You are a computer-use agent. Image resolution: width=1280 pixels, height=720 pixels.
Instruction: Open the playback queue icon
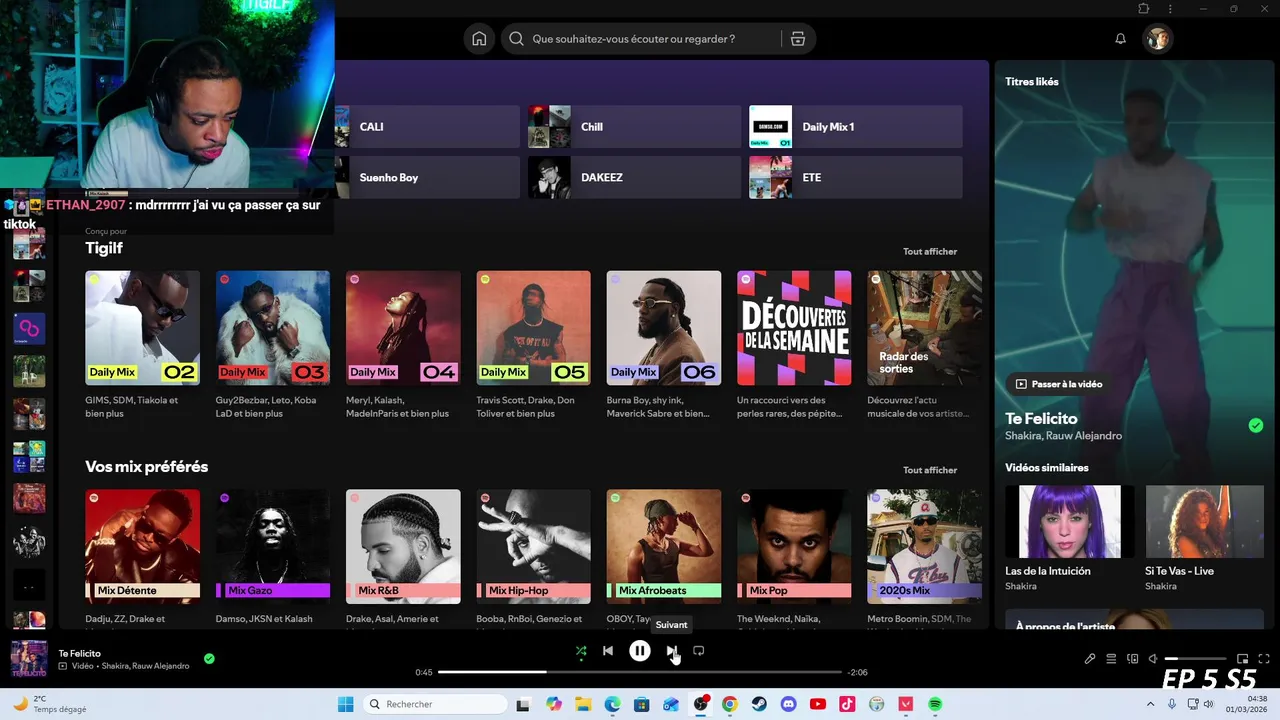1111,659
